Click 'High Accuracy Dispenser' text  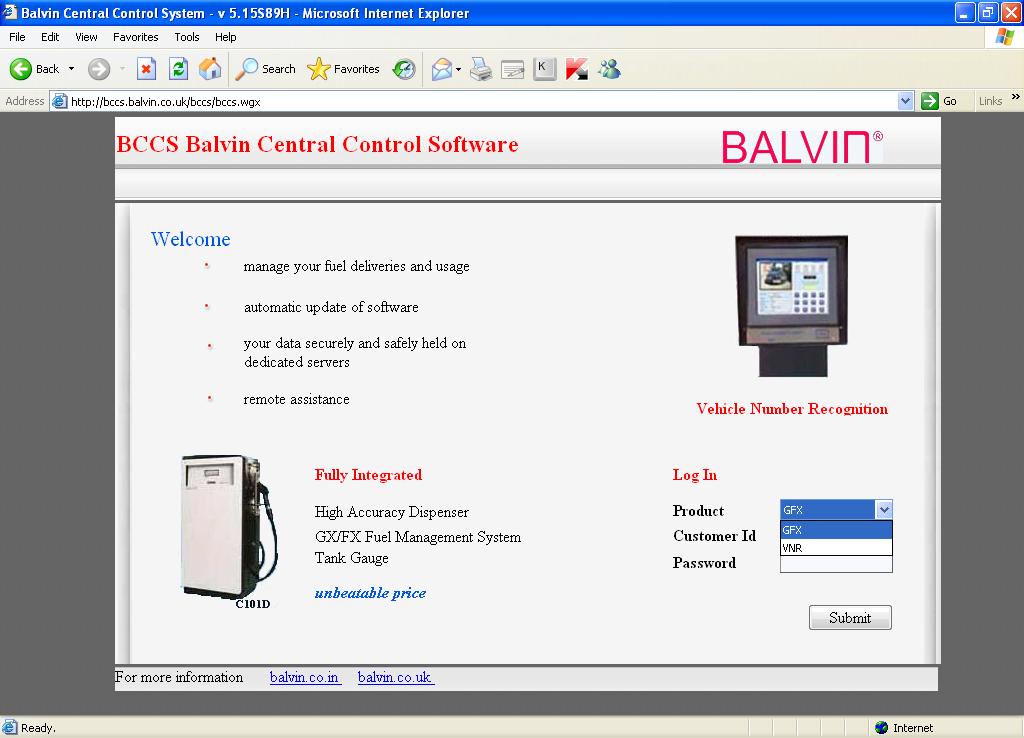tap(392, 512)
